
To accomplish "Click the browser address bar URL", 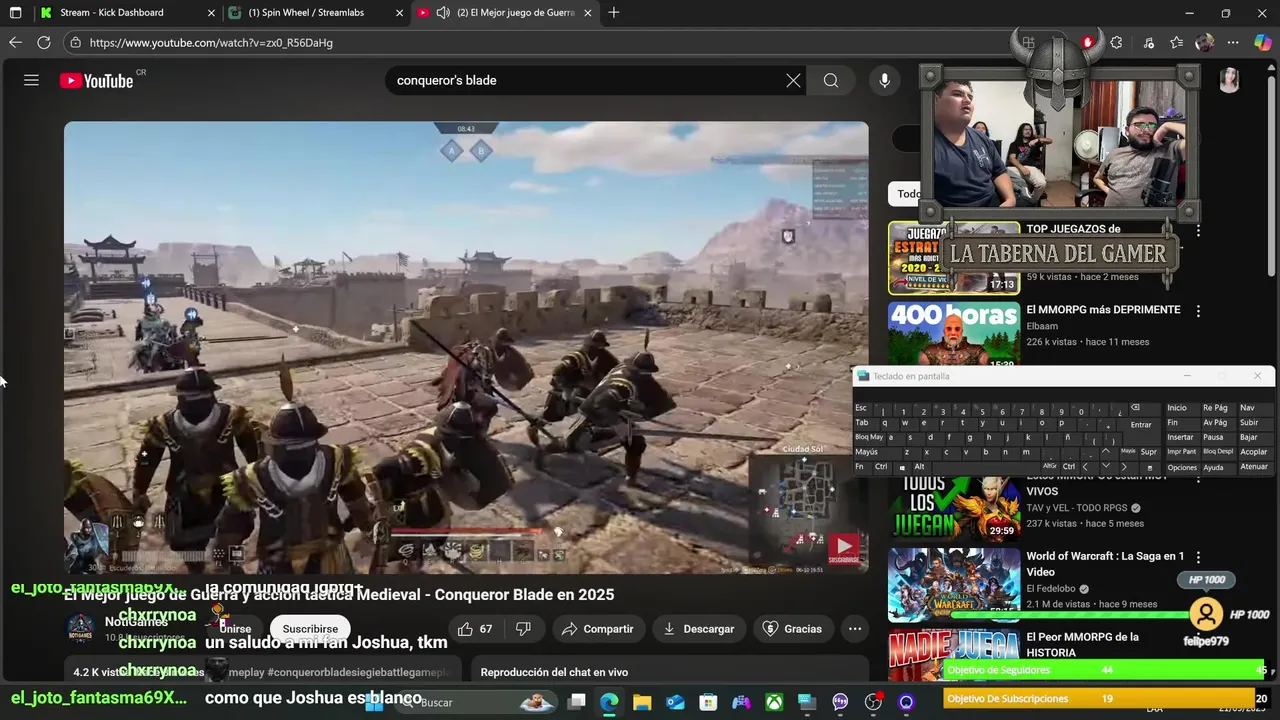I will tap(211, 43).
